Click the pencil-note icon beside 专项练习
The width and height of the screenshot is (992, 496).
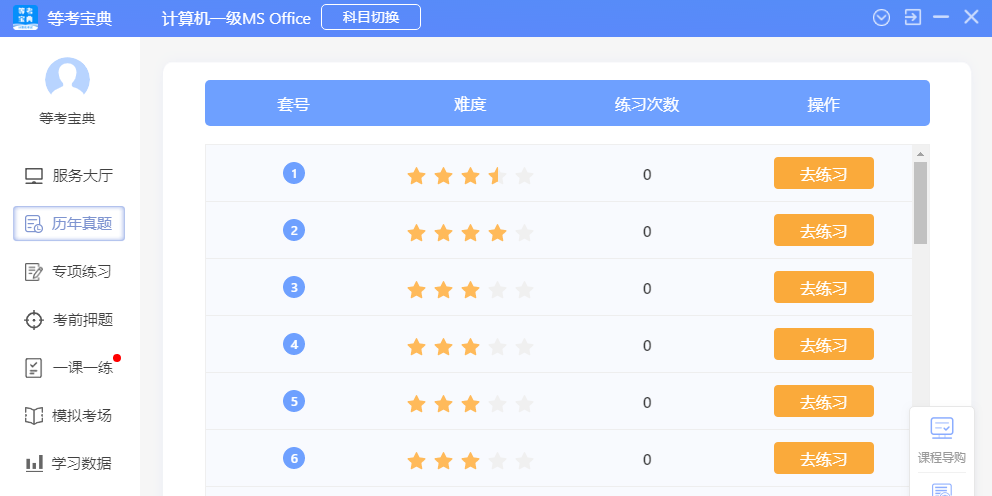click(x=34, y=272)
